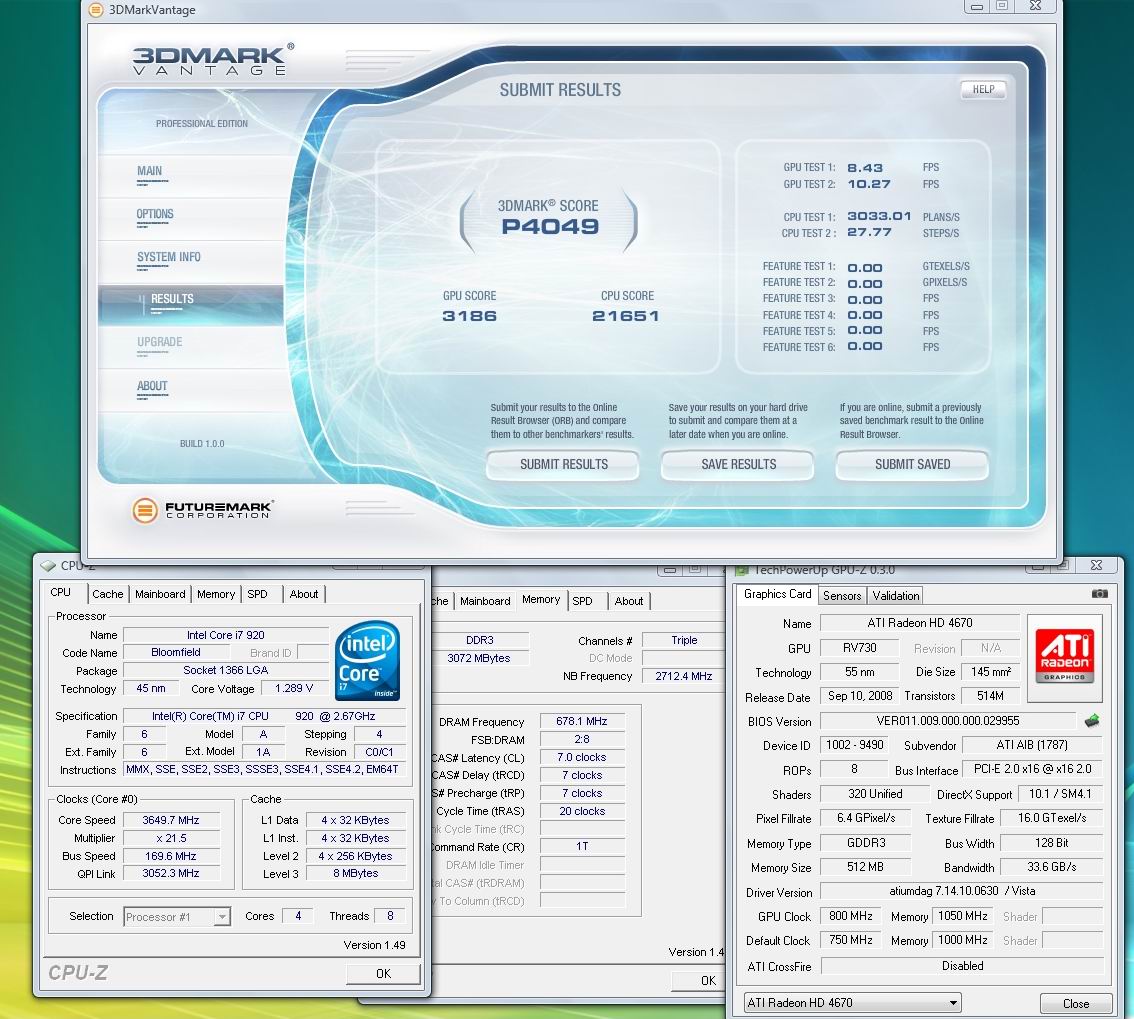Click the ATI Radeon Graphics logo
Screen dimensions: 1134x1019
1065,657
